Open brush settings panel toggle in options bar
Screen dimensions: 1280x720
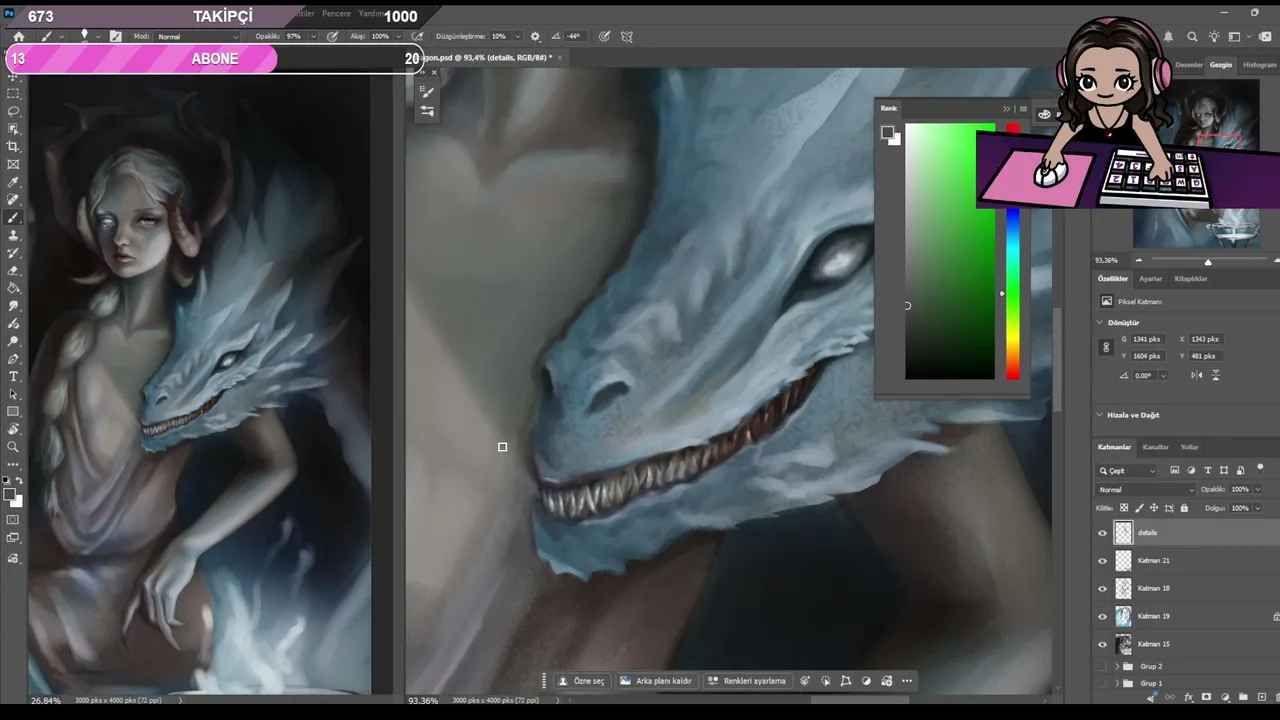click(x=116, y=36)
